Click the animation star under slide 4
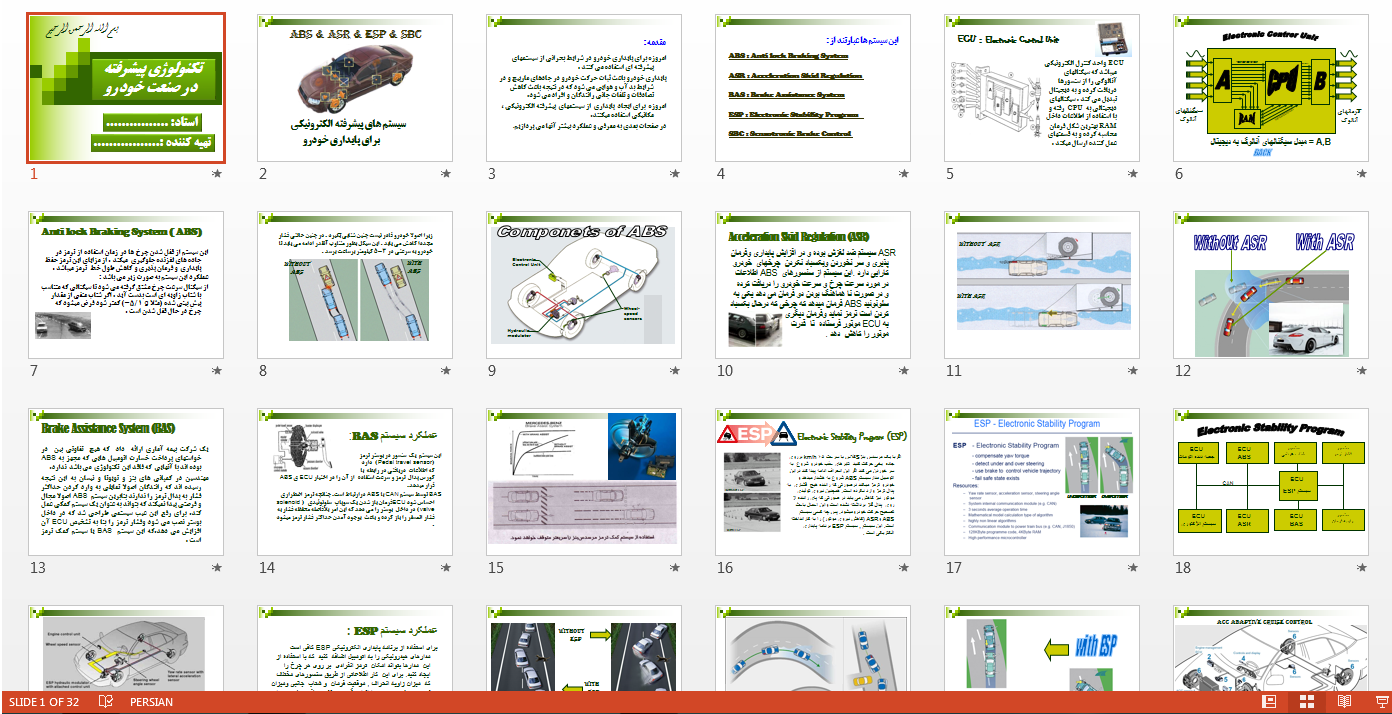 tap(904, 174)
